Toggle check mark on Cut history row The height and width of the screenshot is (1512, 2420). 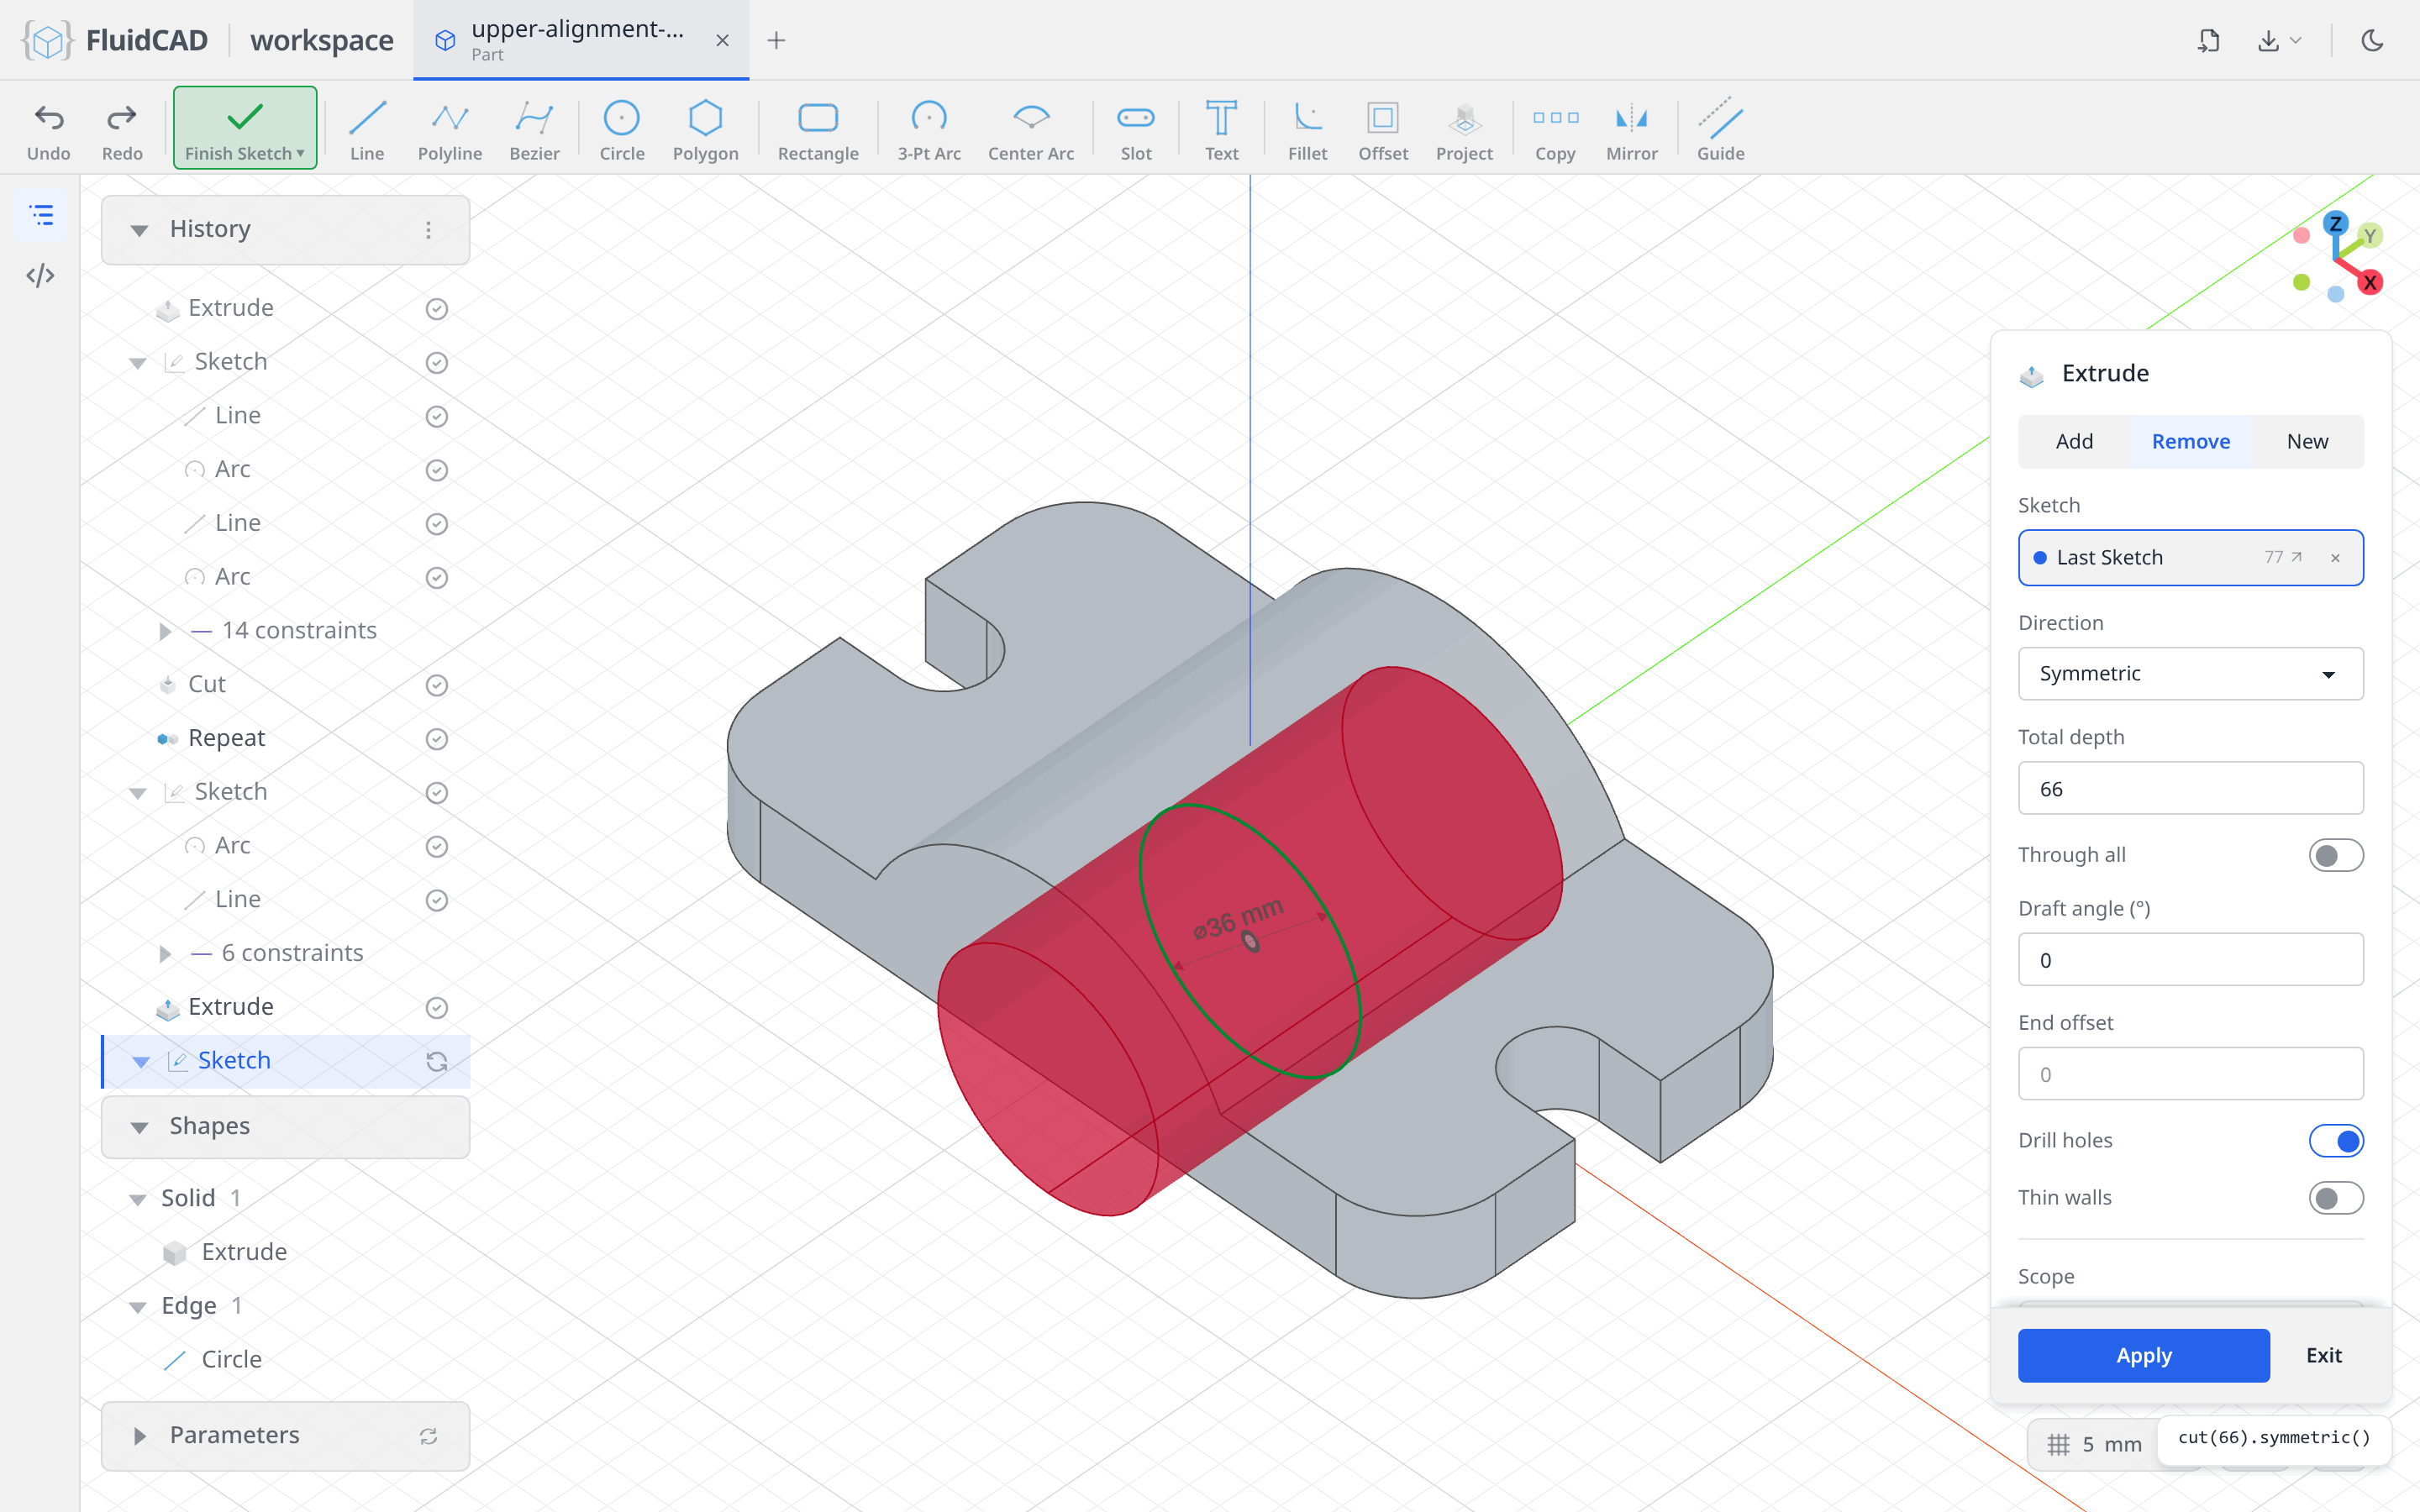pos(436,685)
